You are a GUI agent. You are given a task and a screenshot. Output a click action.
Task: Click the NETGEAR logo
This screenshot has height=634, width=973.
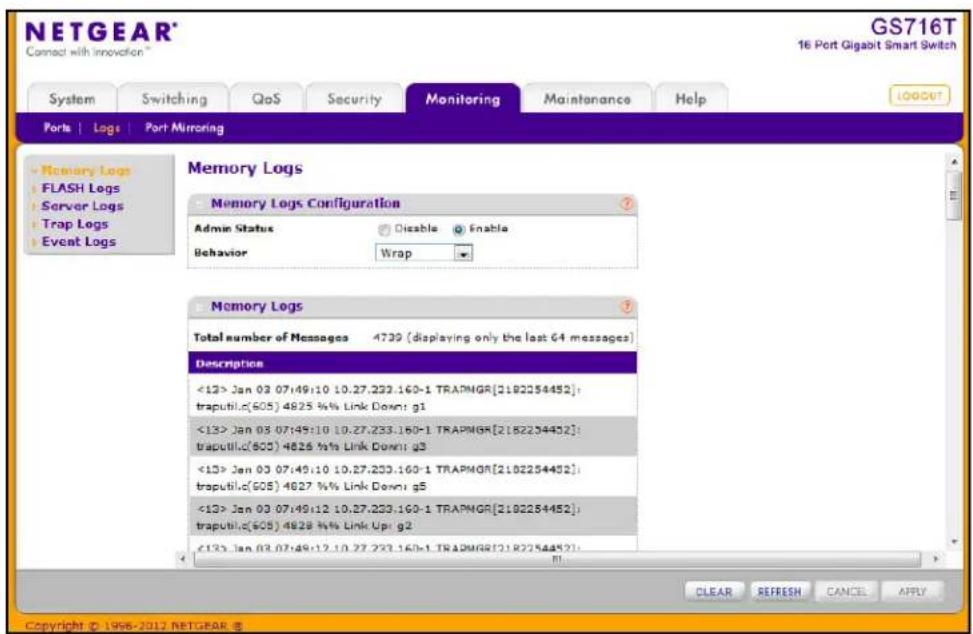[101, 32]
